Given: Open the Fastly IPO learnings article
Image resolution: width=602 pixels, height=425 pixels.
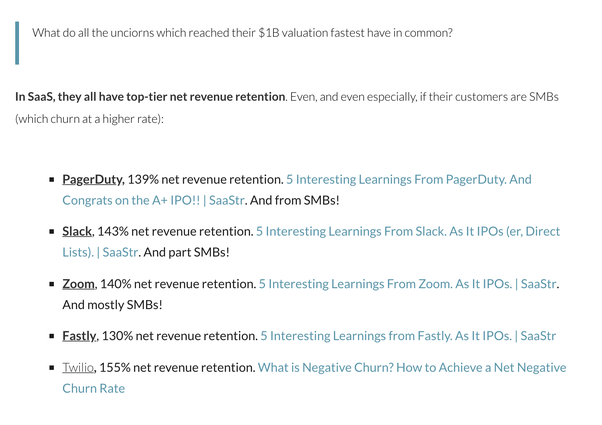Looking at the screenshot, I should (407, 336).
